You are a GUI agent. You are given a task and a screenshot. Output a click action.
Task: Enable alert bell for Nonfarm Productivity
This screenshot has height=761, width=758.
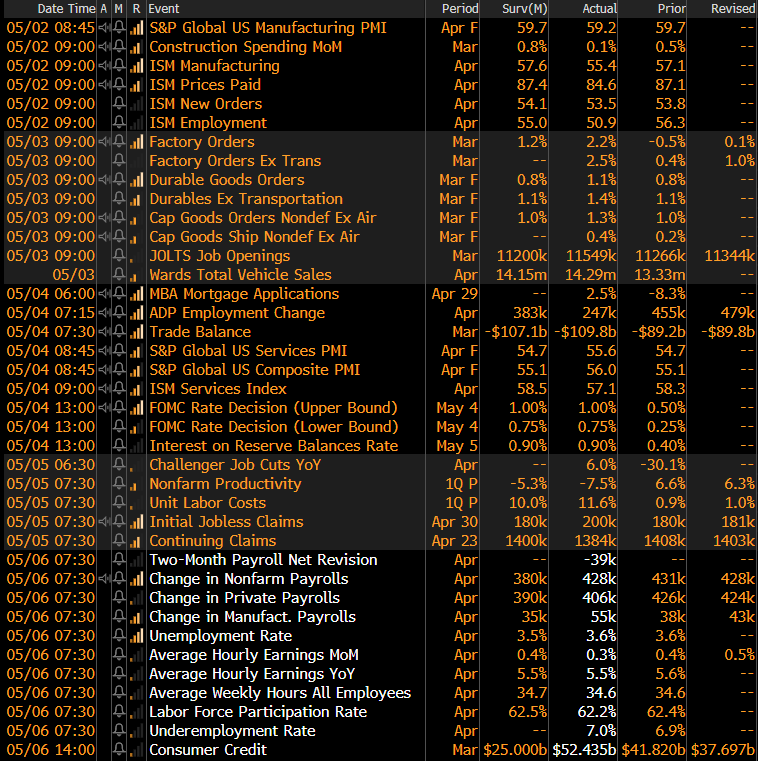[120, 484]
